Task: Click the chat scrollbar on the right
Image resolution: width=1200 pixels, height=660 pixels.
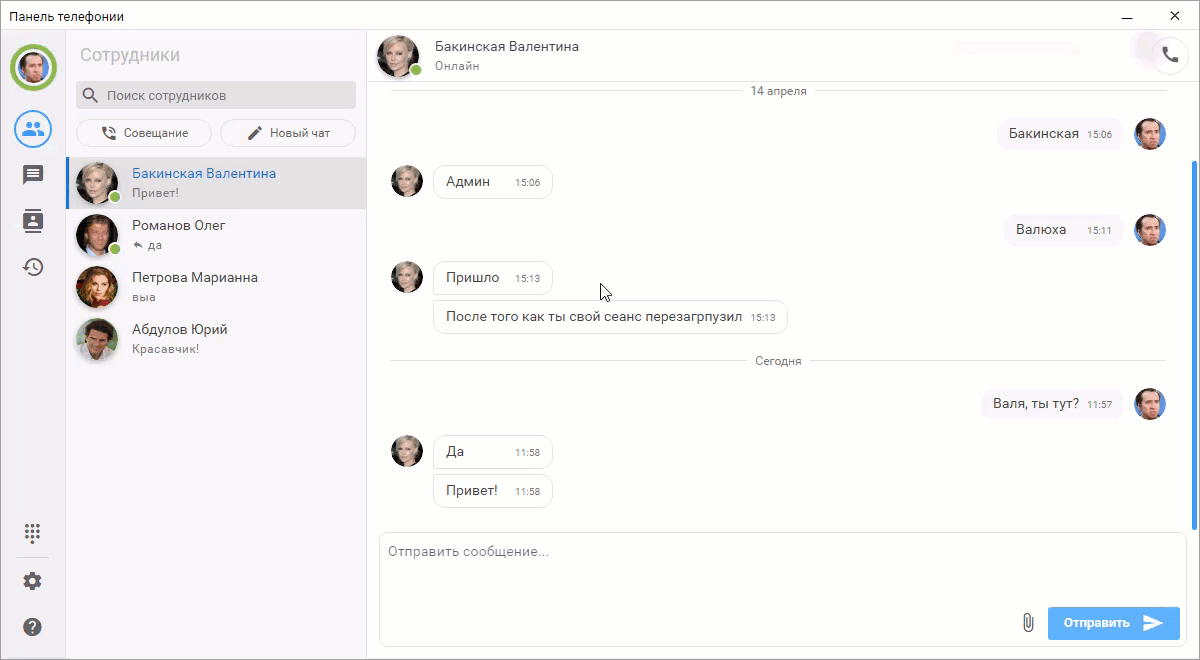Action: point(1193,340)
